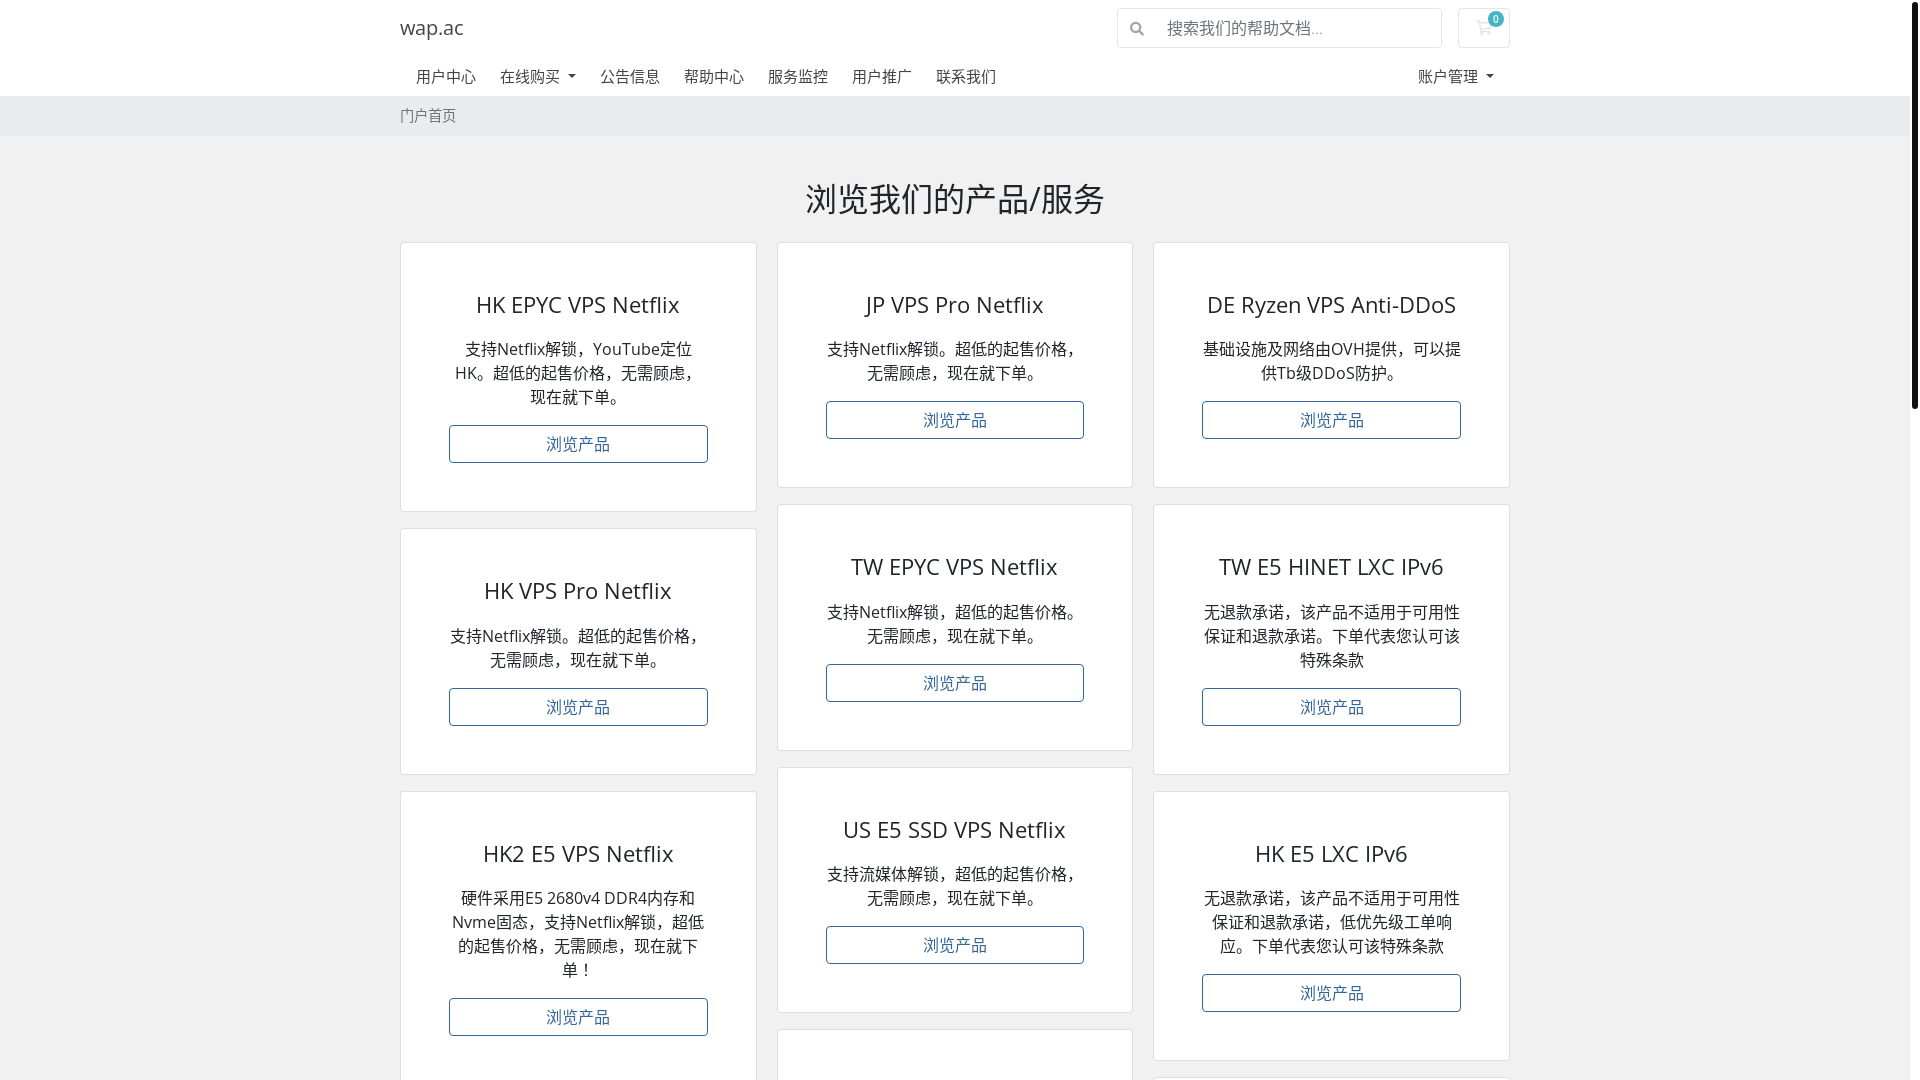Click the search magnifier icon

[x=1137, y=28]
